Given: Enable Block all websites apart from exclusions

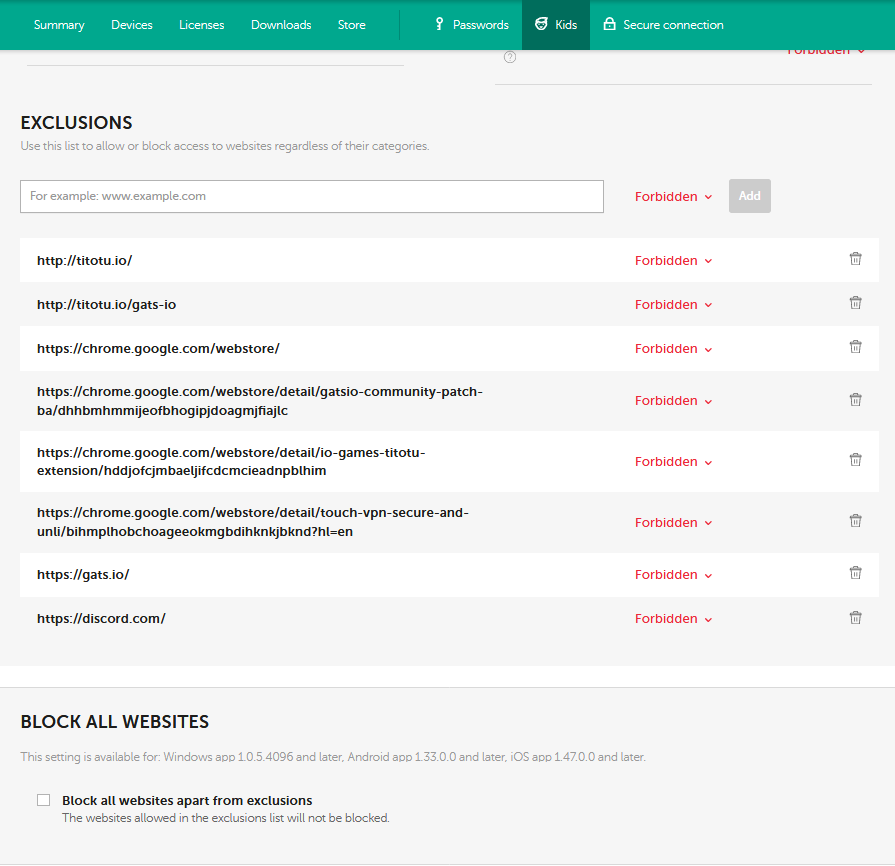Looking at the screenshot, I should [43, 800].
